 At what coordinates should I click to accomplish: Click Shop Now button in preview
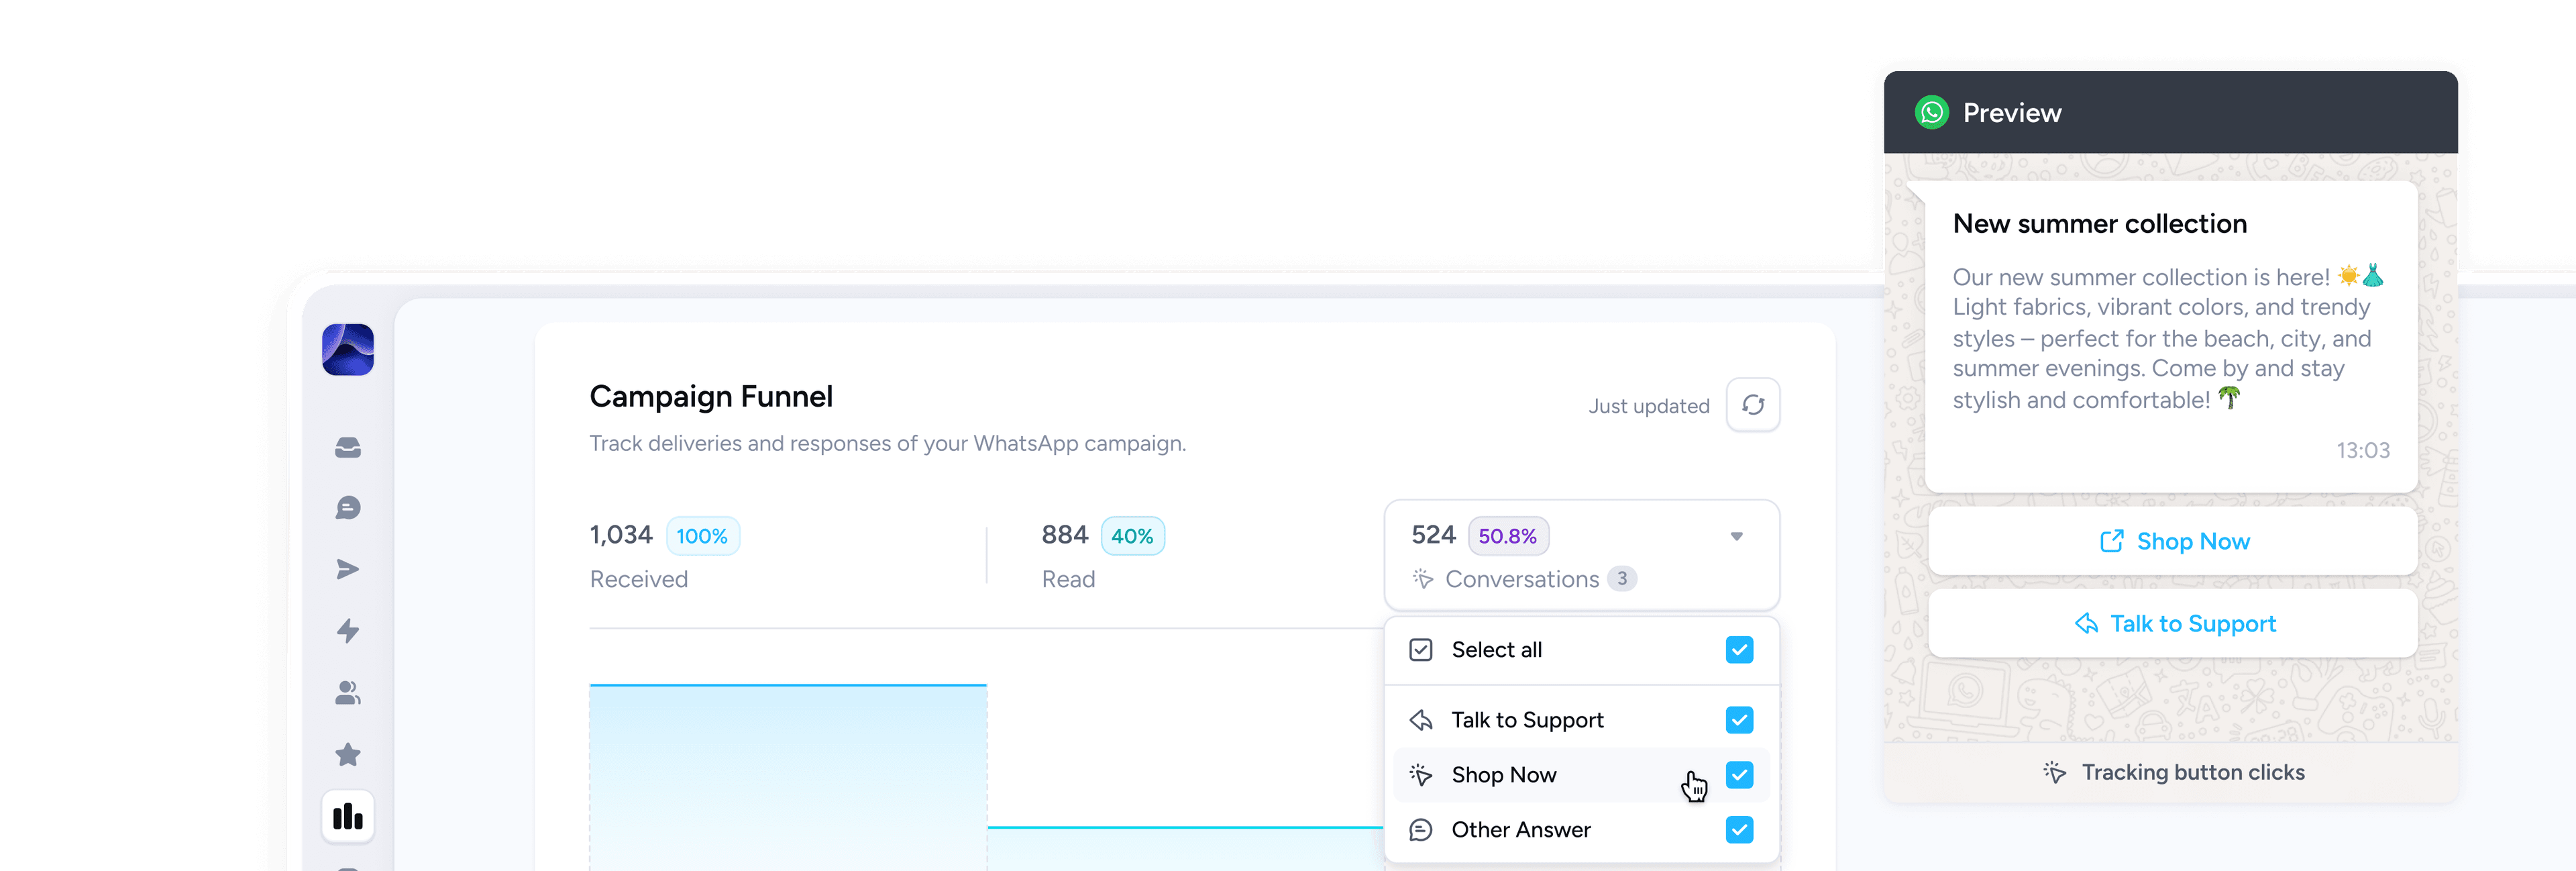[x=2173, y=542]
